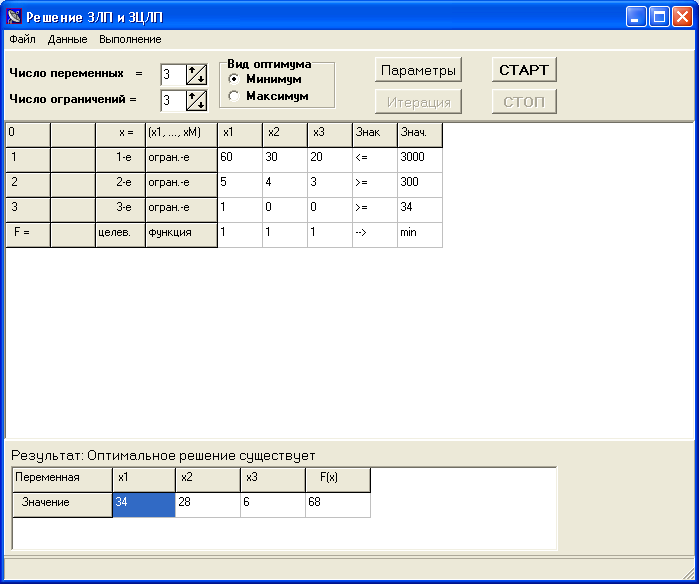This screenshot has height=584, width=699.
Task: Open the Выполнение menu
Action: (x=130, y=39)
